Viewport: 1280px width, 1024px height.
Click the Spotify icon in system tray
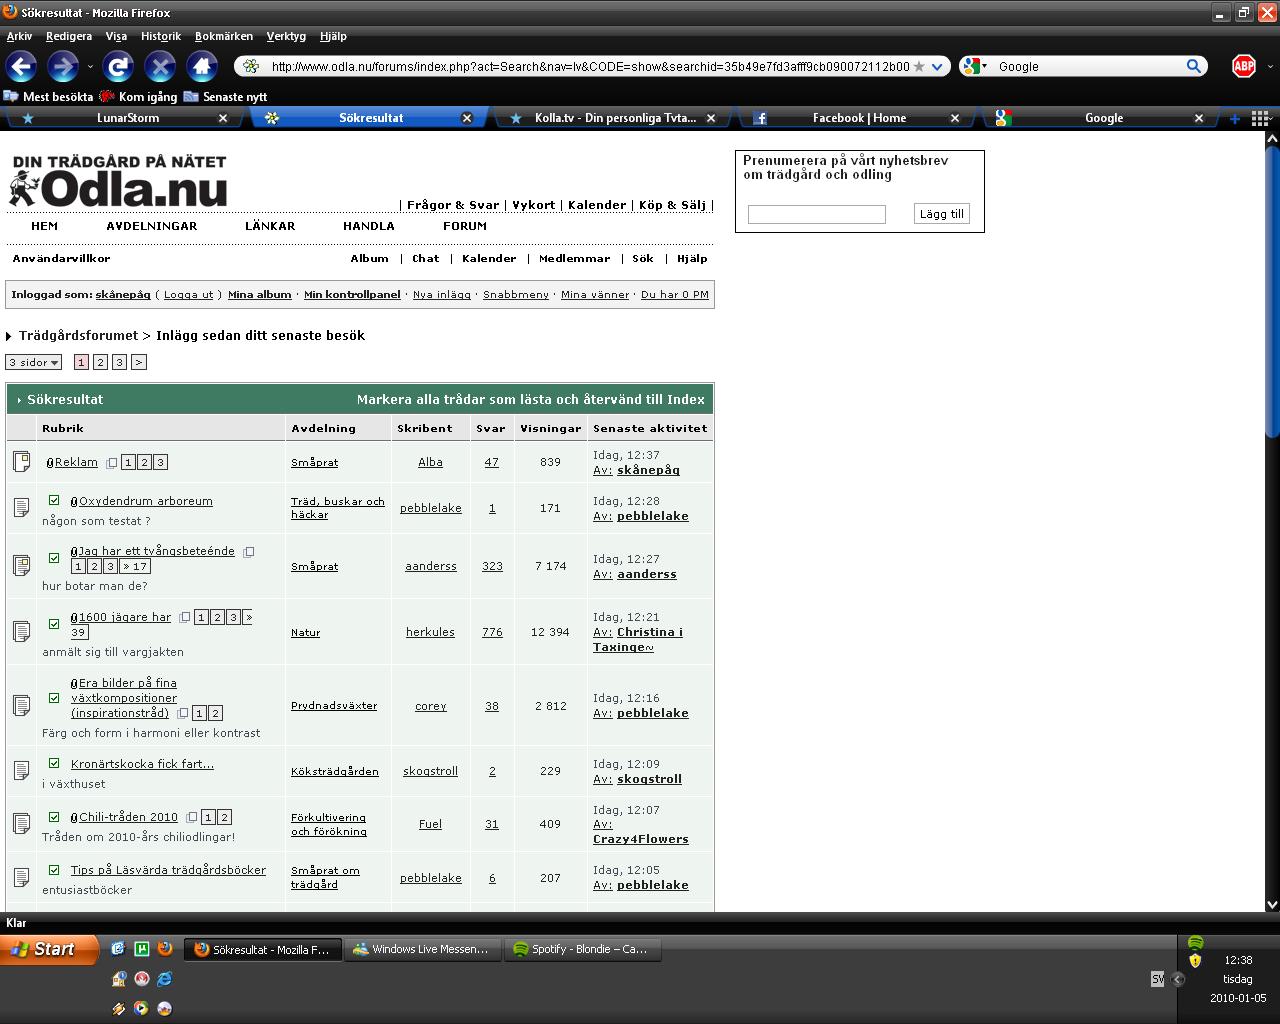click(1195, 943)
